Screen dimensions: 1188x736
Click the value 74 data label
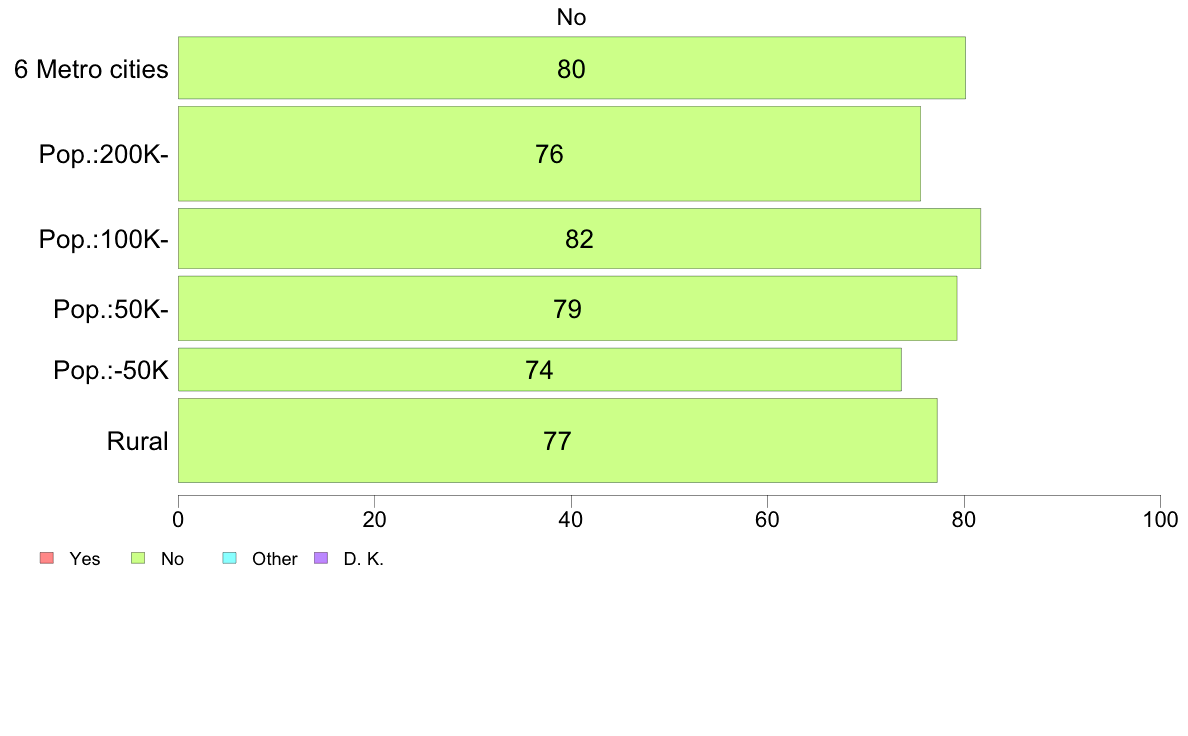coord(539,370)
